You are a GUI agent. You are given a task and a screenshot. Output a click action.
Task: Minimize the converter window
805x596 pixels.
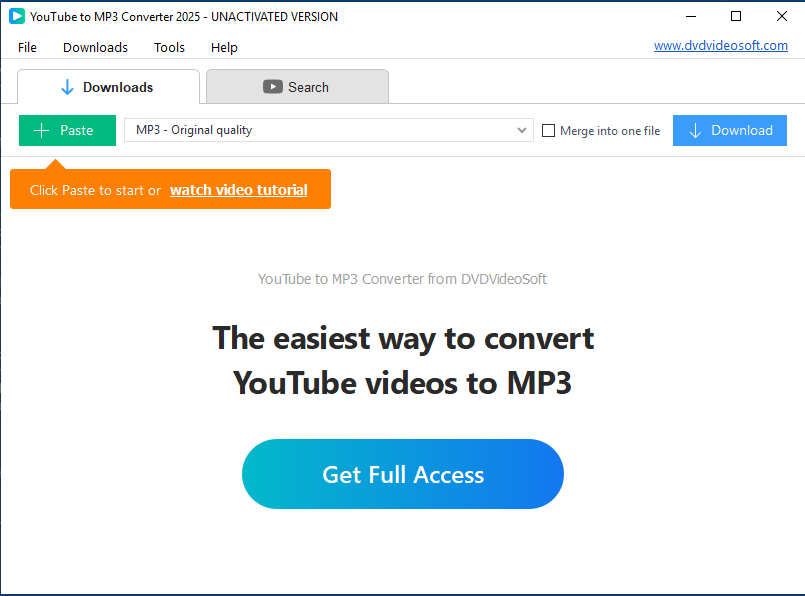pyautogui.click(x=691, y=16)
